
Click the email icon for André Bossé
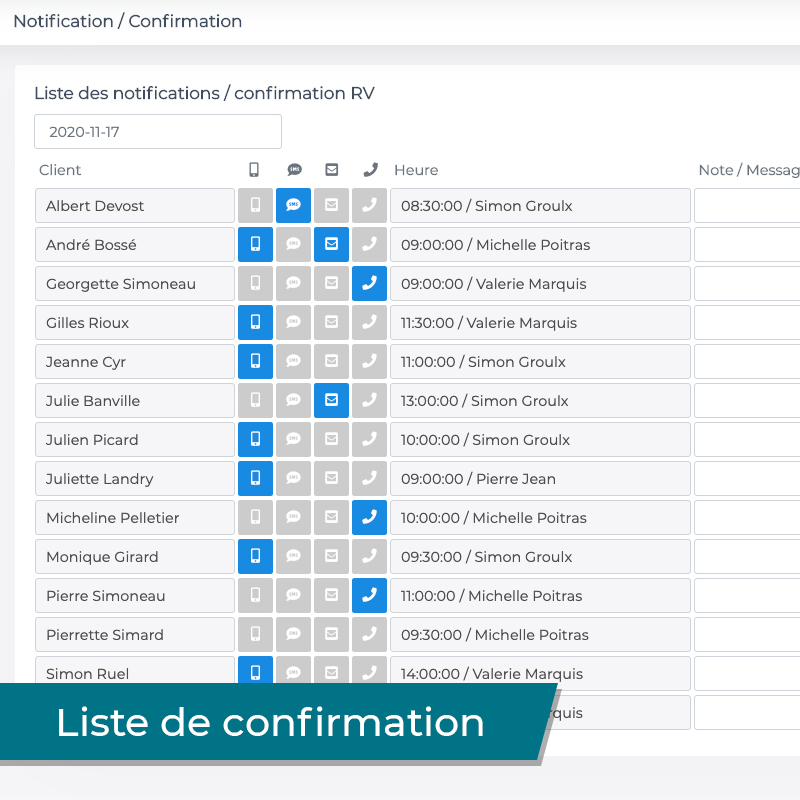point(331,245)
